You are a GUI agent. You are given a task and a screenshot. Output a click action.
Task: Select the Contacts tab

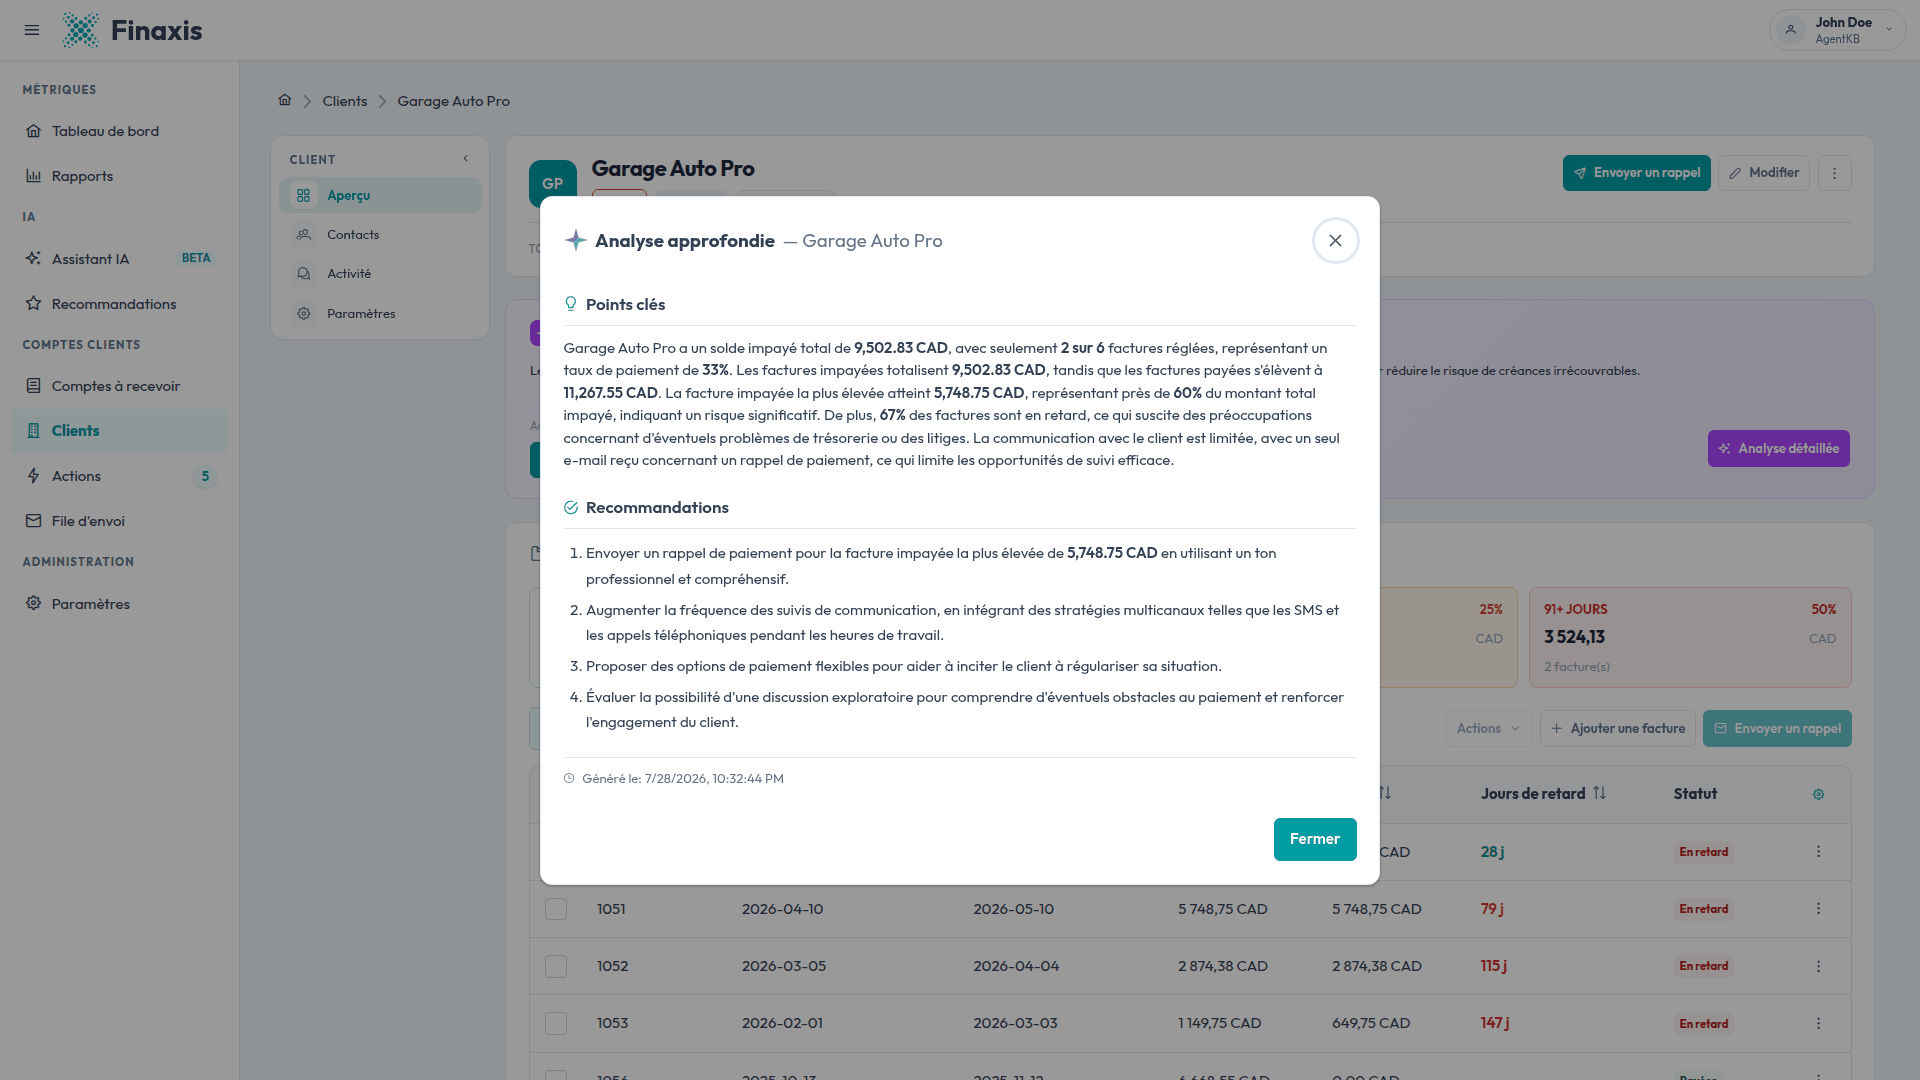380,235
